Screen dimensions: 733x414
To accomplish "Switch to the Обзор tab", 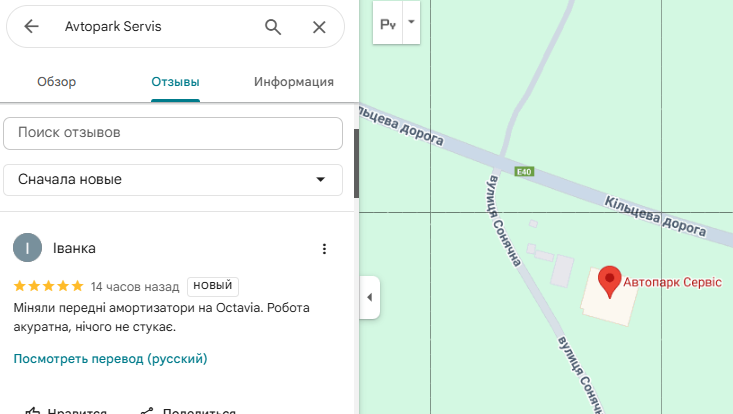I will 57,82.
